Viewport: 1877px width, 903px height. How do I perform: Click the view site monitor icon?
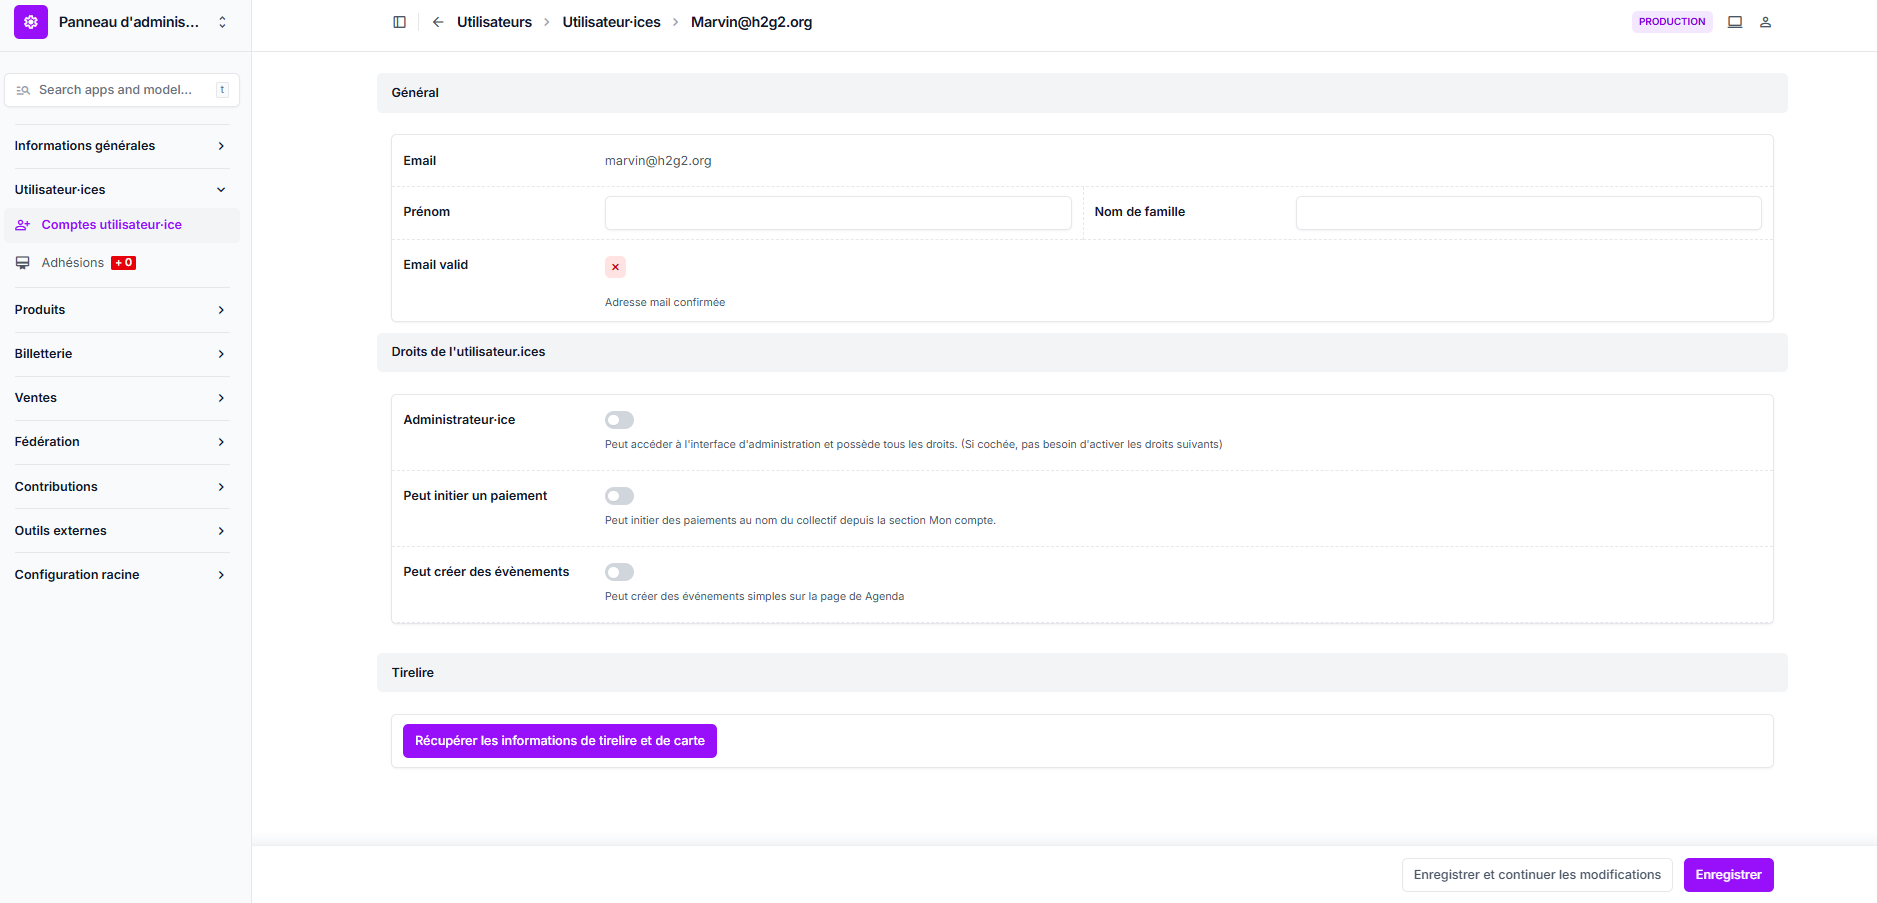click(x=1735, y=22)
